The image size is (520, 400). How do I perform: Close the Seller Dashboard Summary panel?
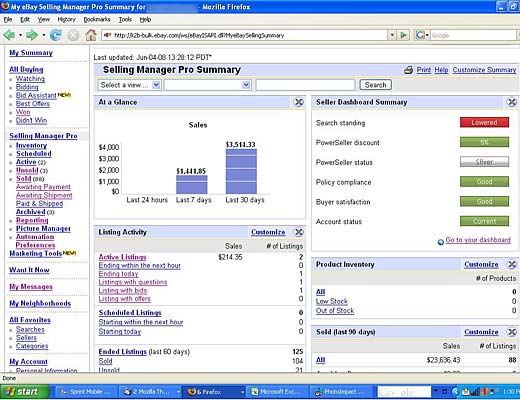[x=512, y=102]
